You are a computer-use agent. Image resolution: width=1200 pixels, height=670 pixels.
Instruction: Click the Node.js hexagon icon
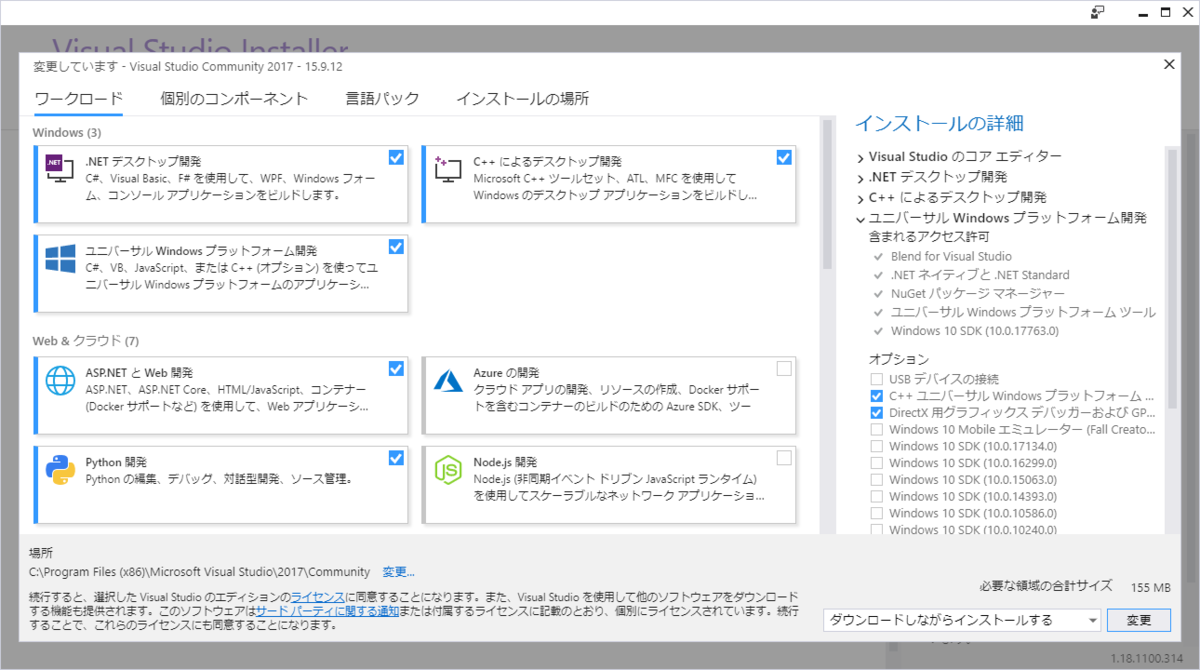click(447, 470)
